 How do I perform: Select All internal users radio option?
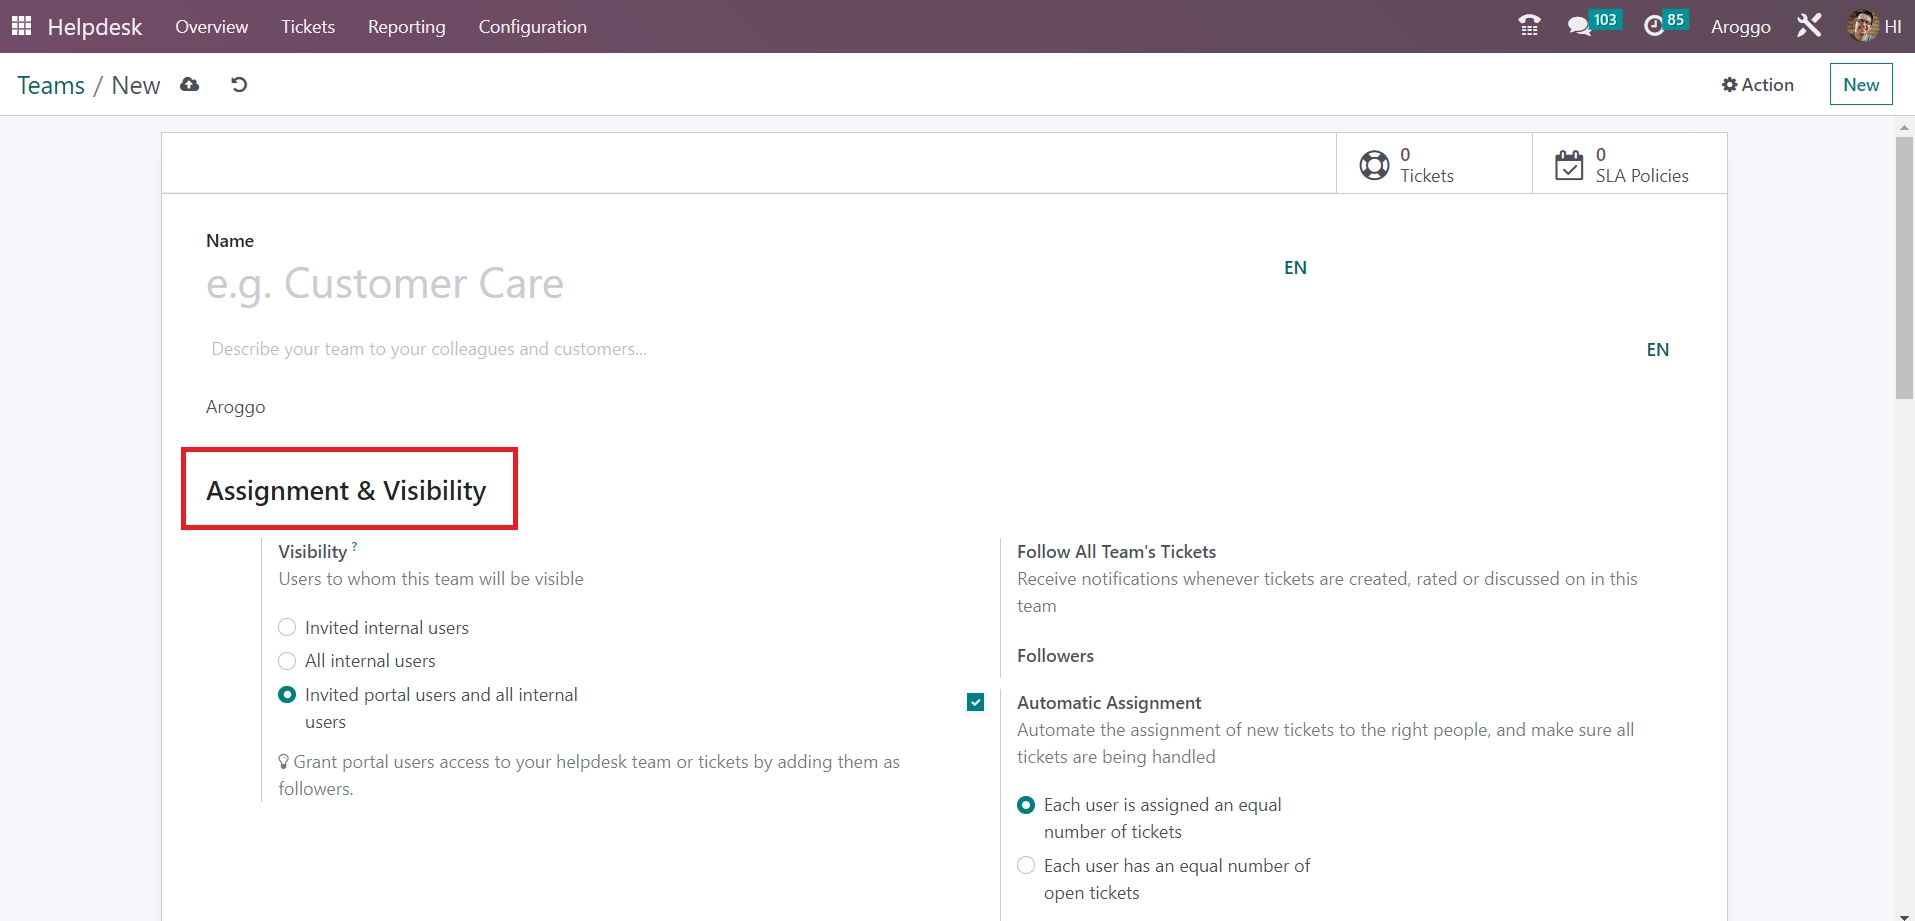[287, 661]
